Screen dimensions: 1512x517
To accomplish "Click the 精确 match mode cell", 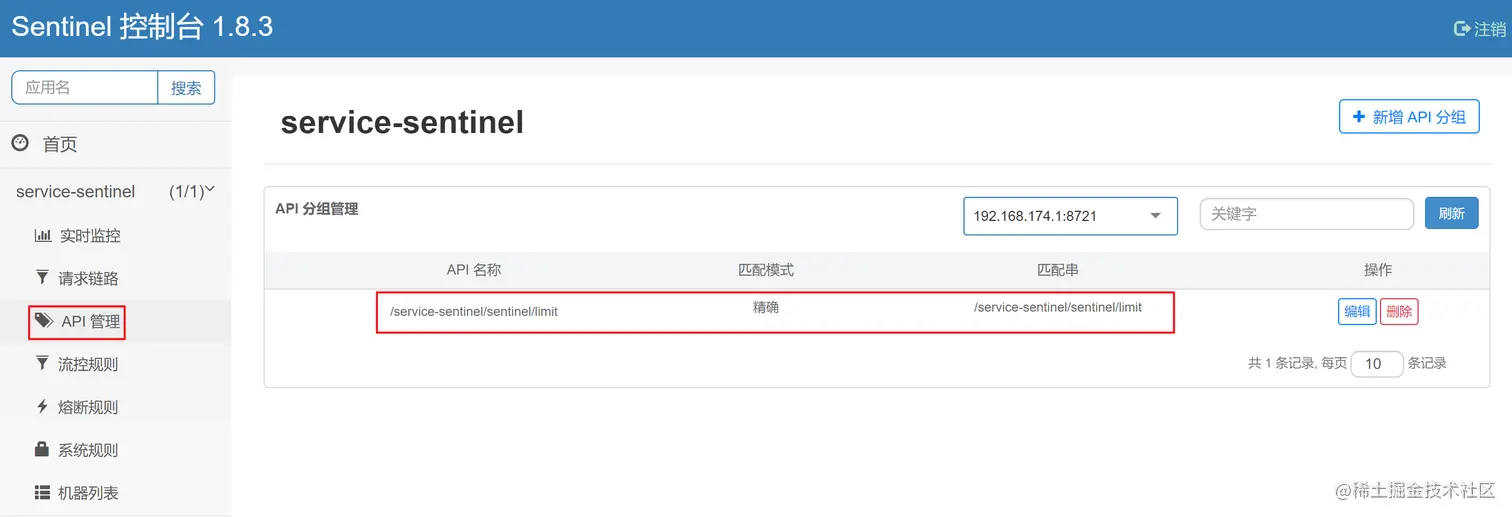I will tap(766, 308).
